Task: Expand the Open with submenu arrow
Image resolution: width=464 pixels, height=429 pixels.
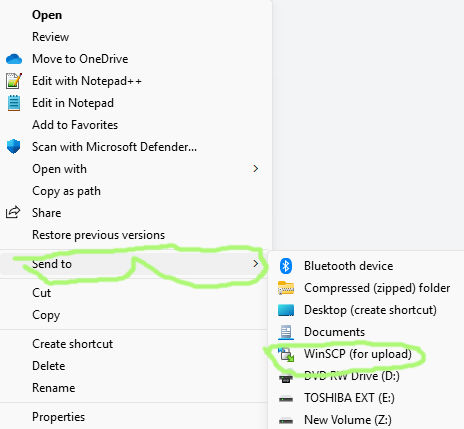Action: point(256,169)
